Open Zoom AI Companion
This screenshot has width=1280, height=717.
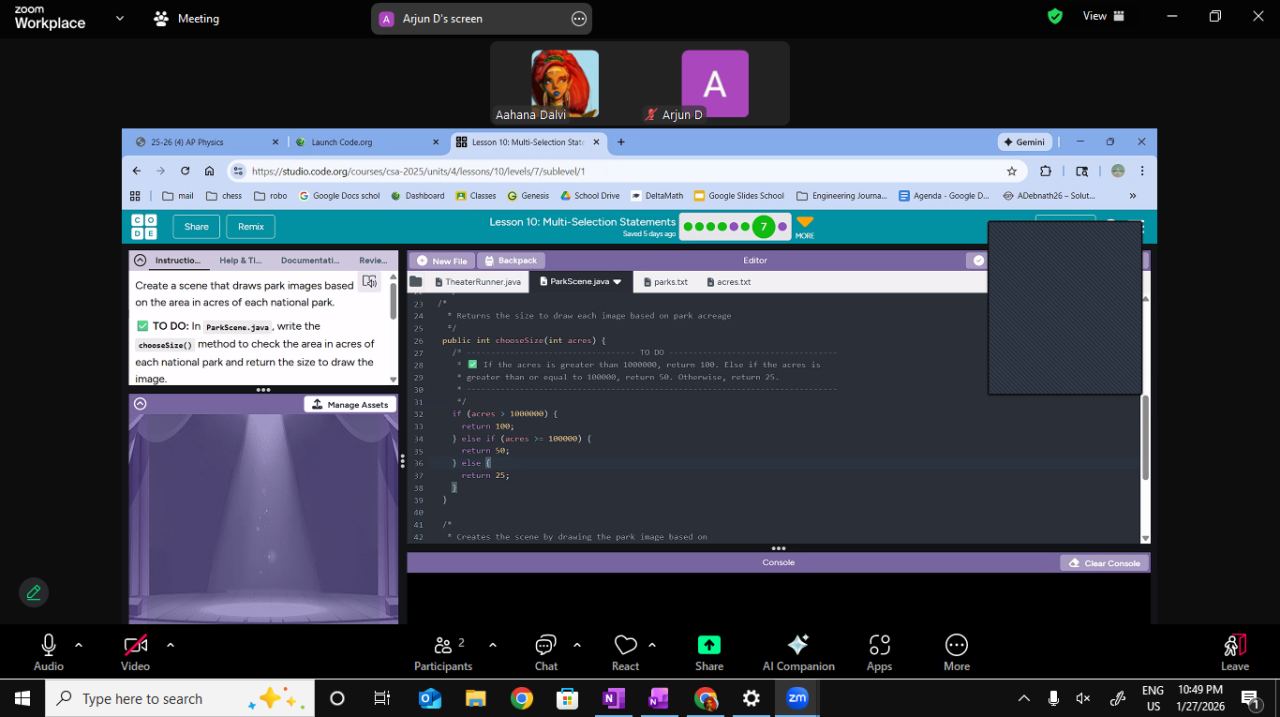tap(798, 645)
